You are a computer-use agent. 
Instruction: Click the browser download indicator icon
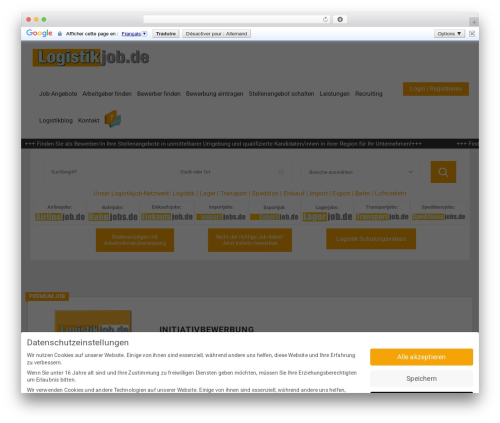(x=340, y=19)
